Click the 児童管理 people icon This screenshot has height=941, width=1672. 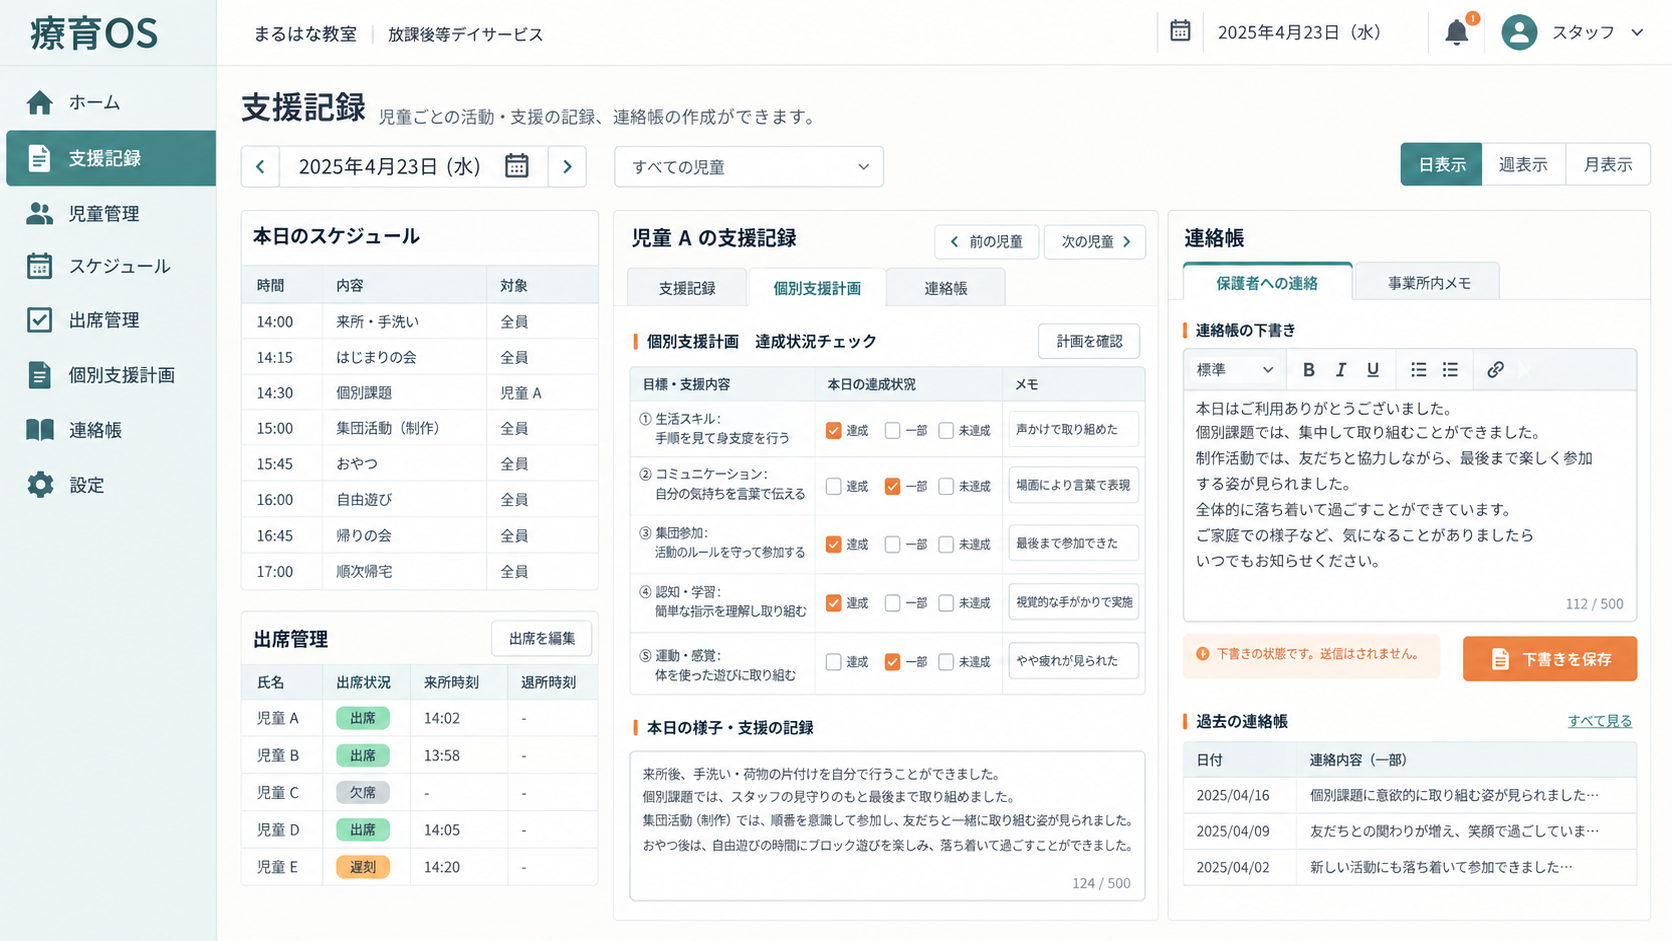click(x=40, y=213)
